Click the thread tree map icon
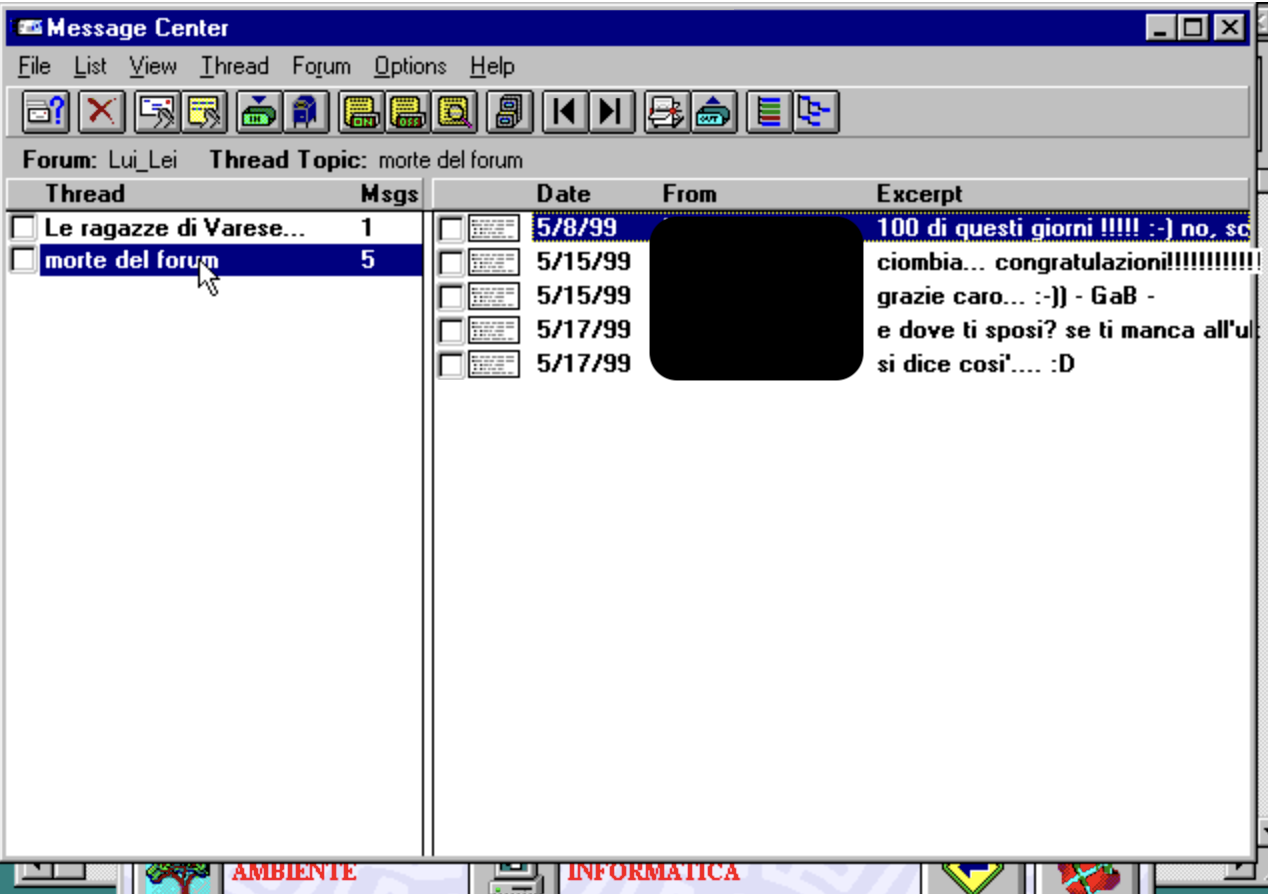Viewport: 1268px width, 894px height. 816,111
